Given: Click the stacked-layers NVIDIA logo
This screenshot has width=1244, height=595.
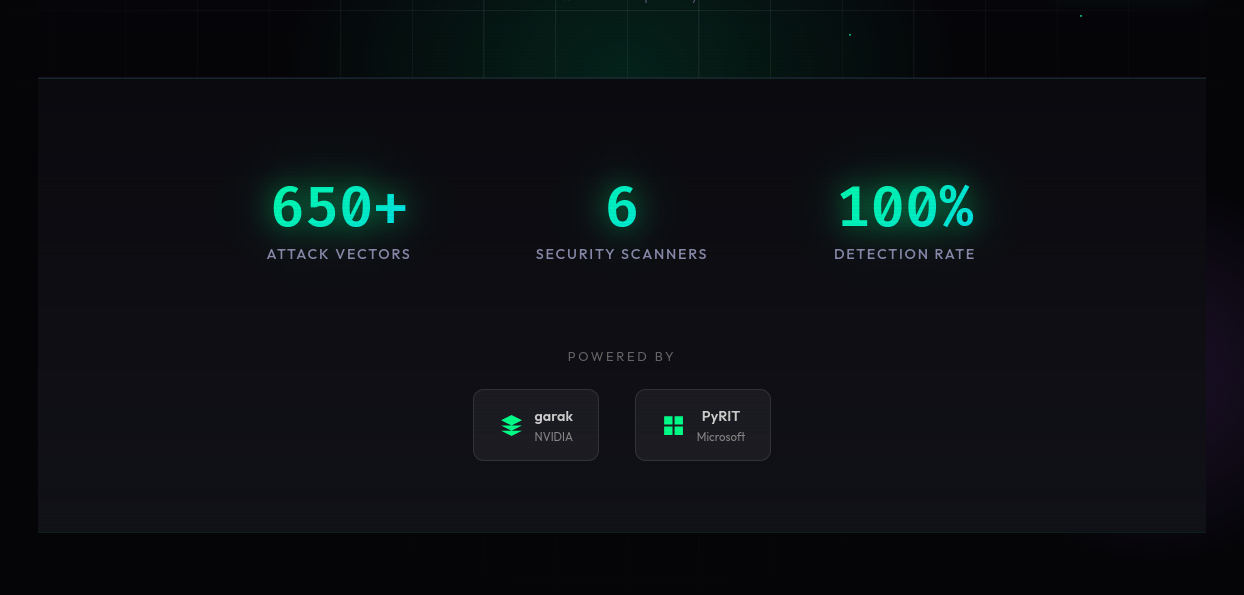Looking at the screenshot, I should [x=511, y=424].
